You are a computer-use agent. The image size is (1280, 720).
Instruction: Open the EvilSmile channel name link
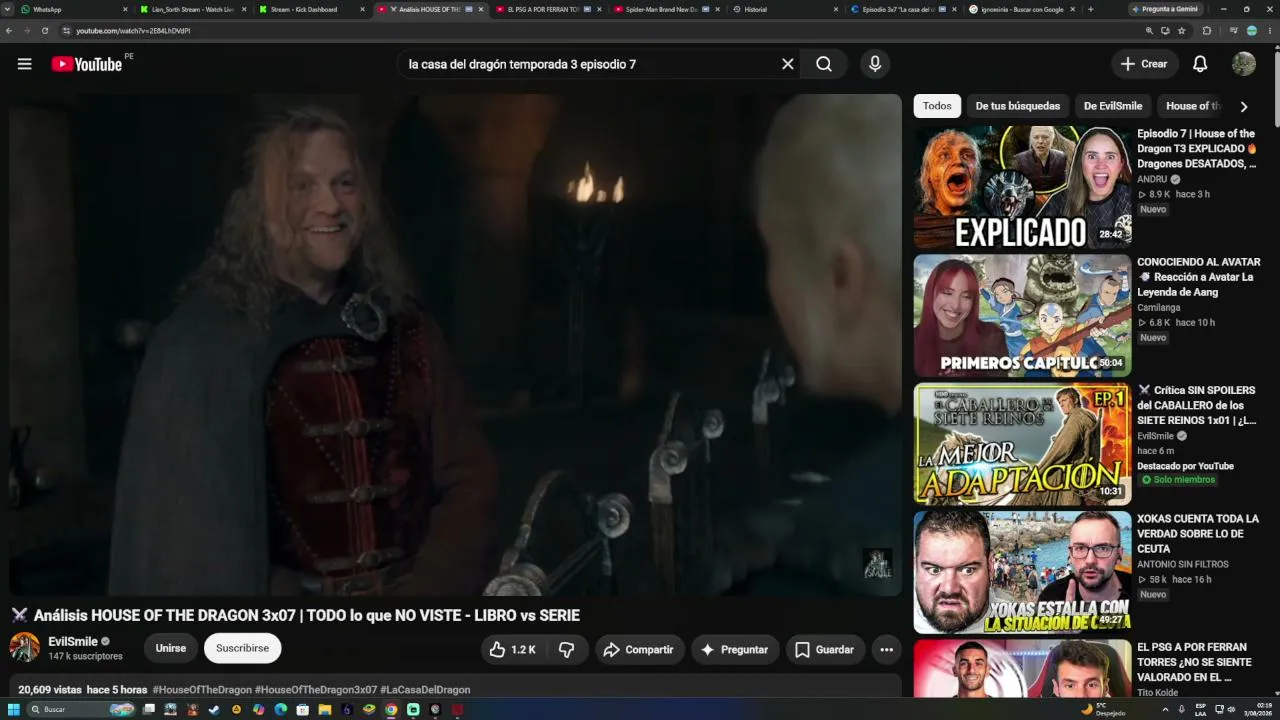pyautogui.click(x=73, y=641)
